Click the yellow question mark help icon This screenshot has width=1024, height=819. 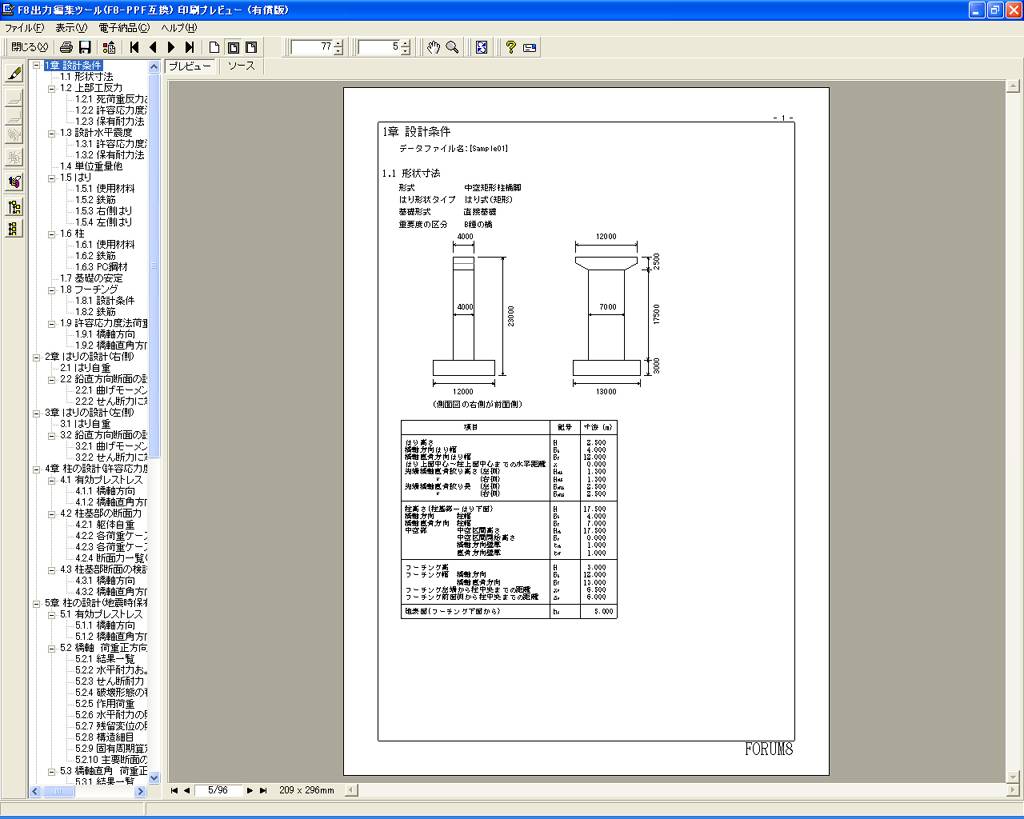pos(510,47)
